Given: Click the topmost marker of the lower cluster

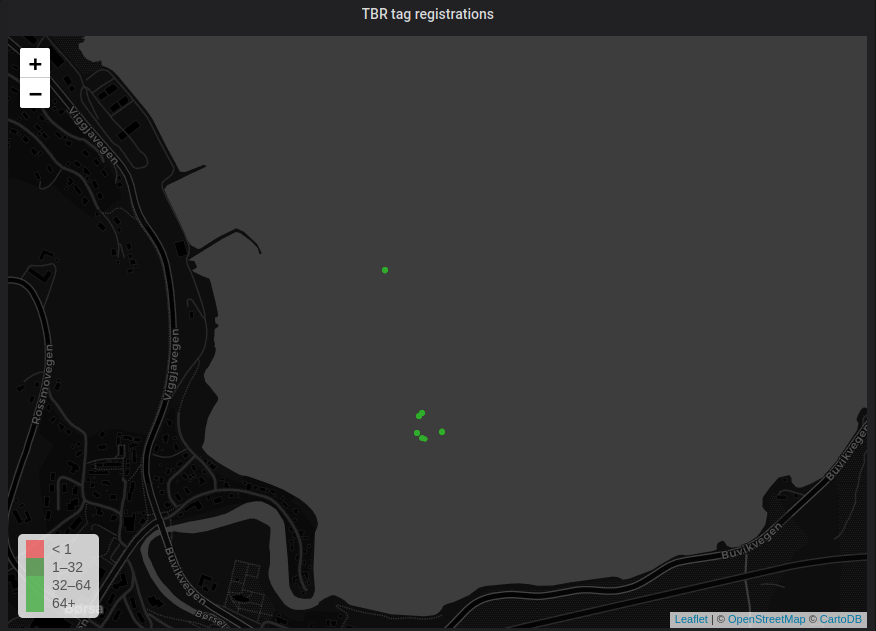Looking at the screenshot, I should pyautogui.click(x=422, y=413).
